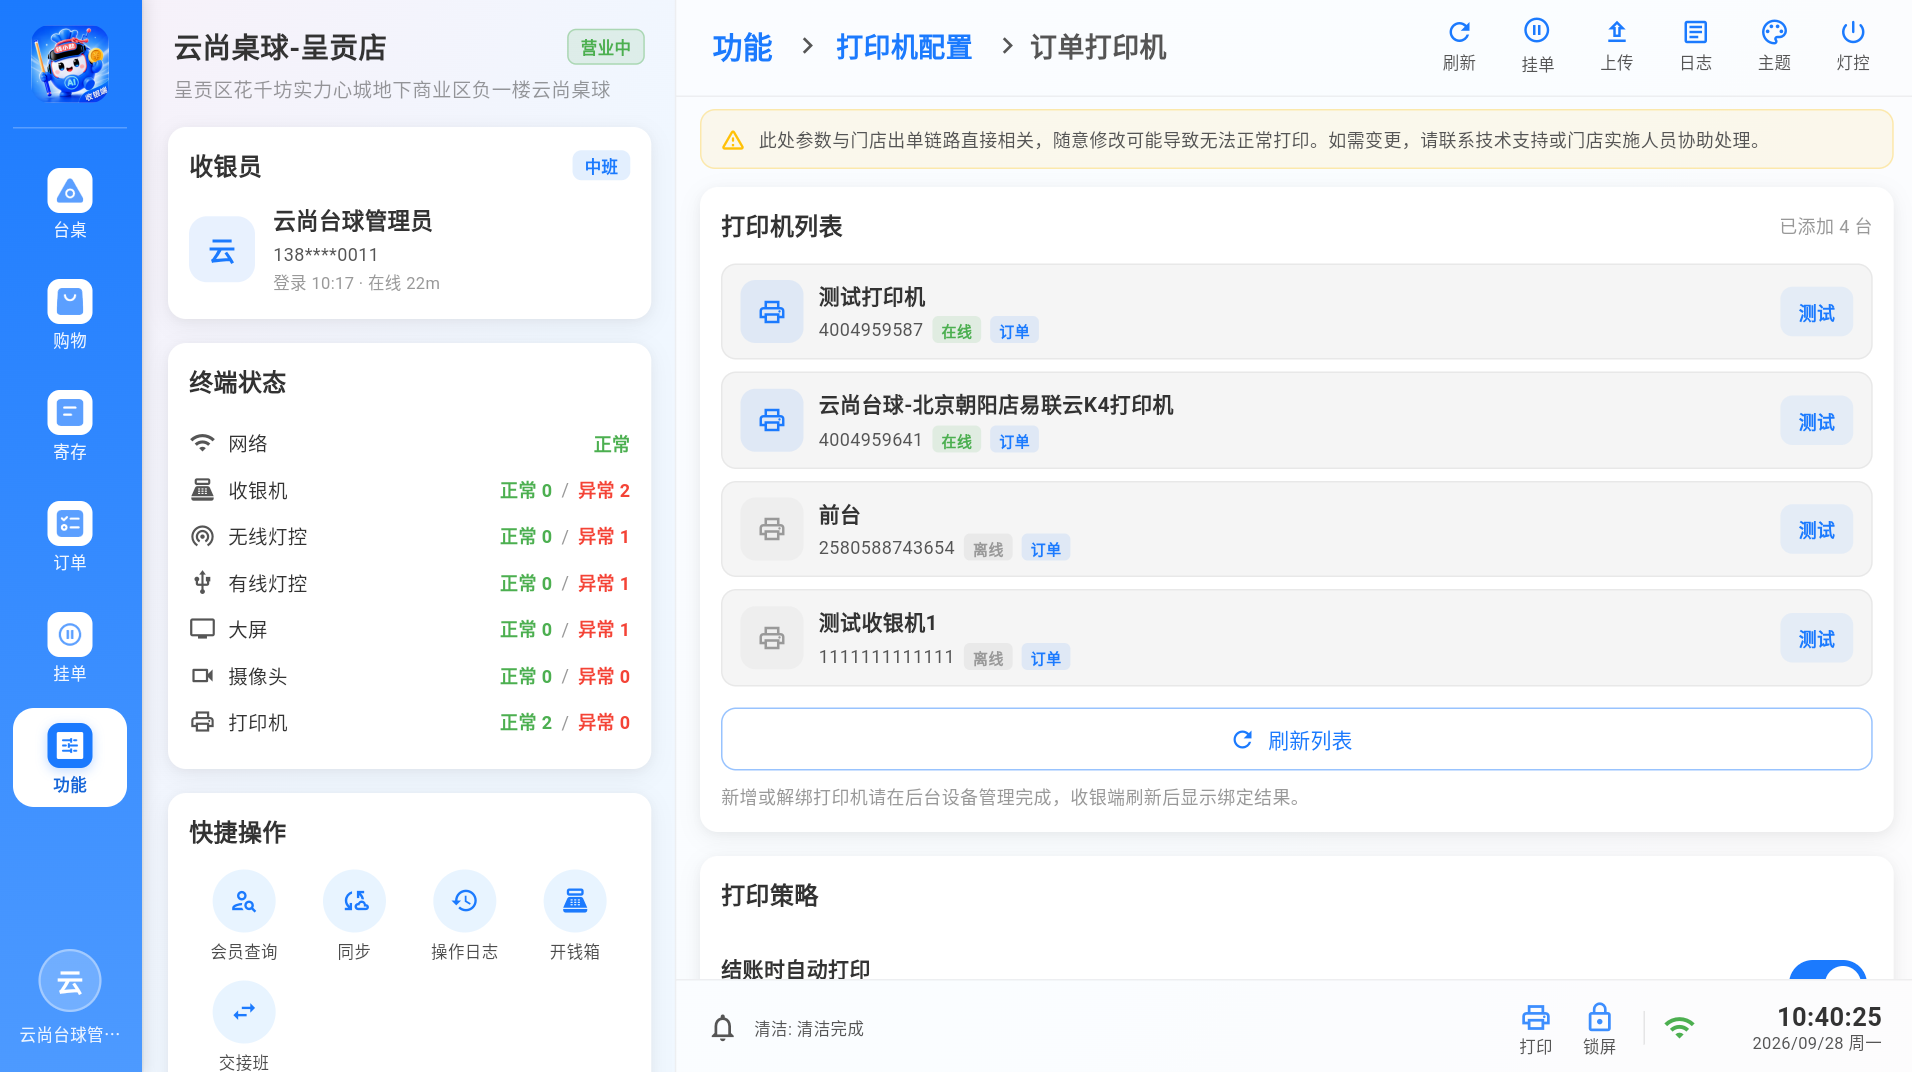The width and height of the screenshot is (1912, 1072).
Task: Click the notification bell icon
Action: pos(723,1028)
